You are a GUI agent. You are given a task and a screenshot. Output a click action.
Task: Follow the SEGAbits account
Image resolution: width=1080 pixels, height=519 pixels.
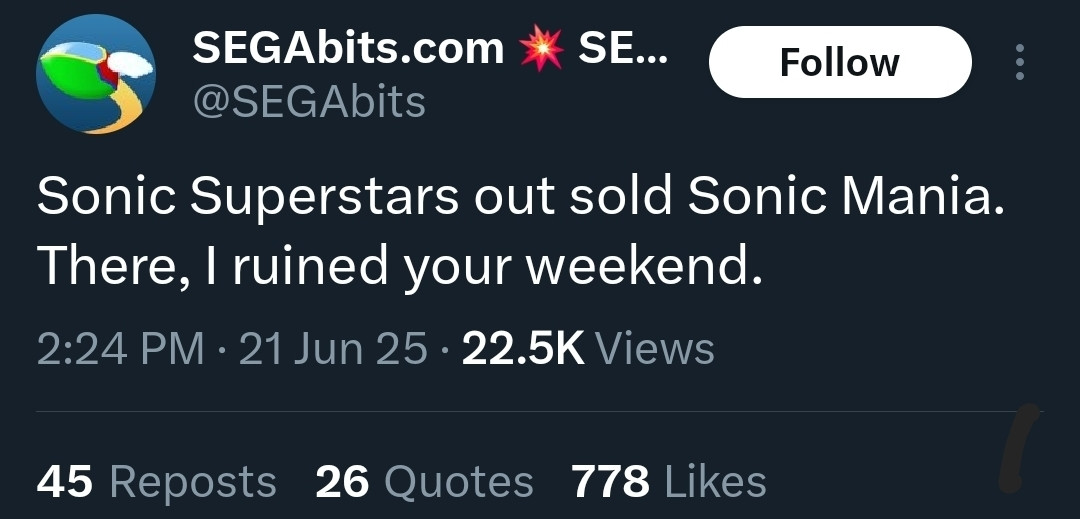[x=840, y=62]
